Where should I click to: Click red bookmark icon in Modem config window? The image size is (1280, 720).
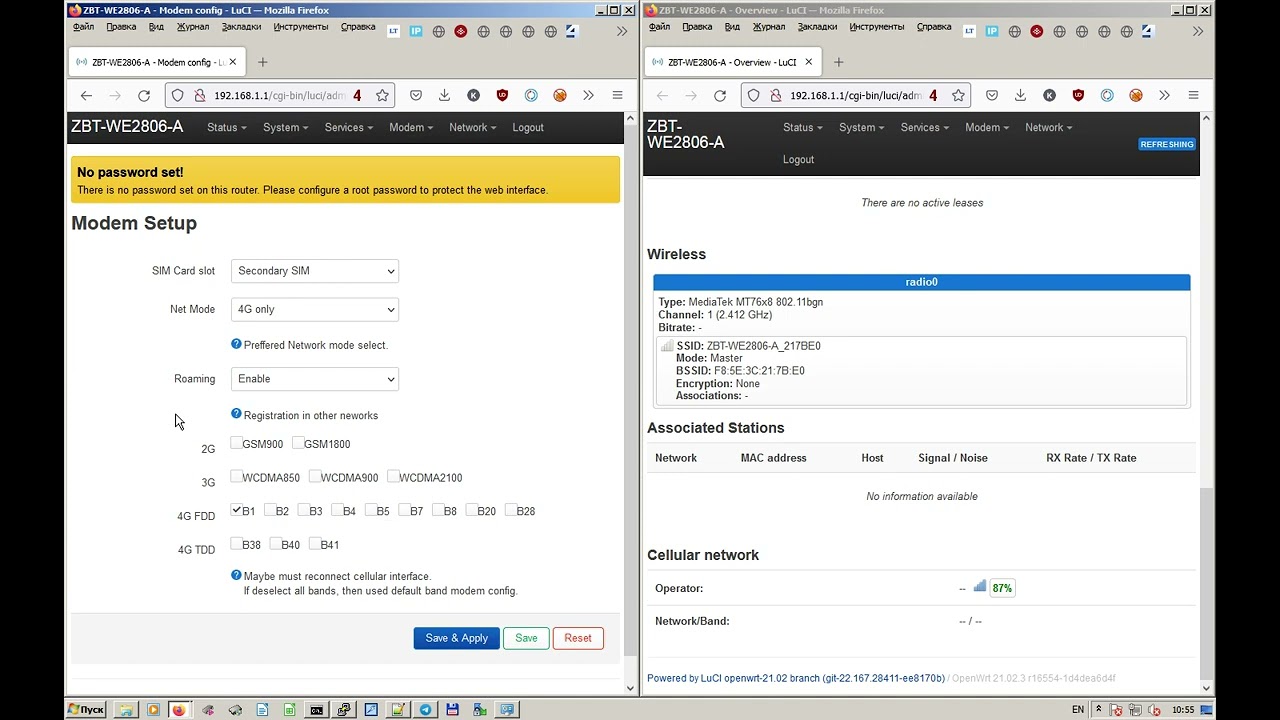(460, 31)
